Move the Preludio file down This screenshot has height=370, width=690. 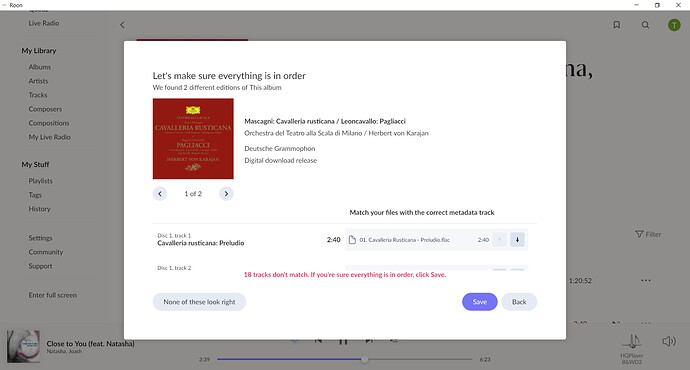click(517, 240)
